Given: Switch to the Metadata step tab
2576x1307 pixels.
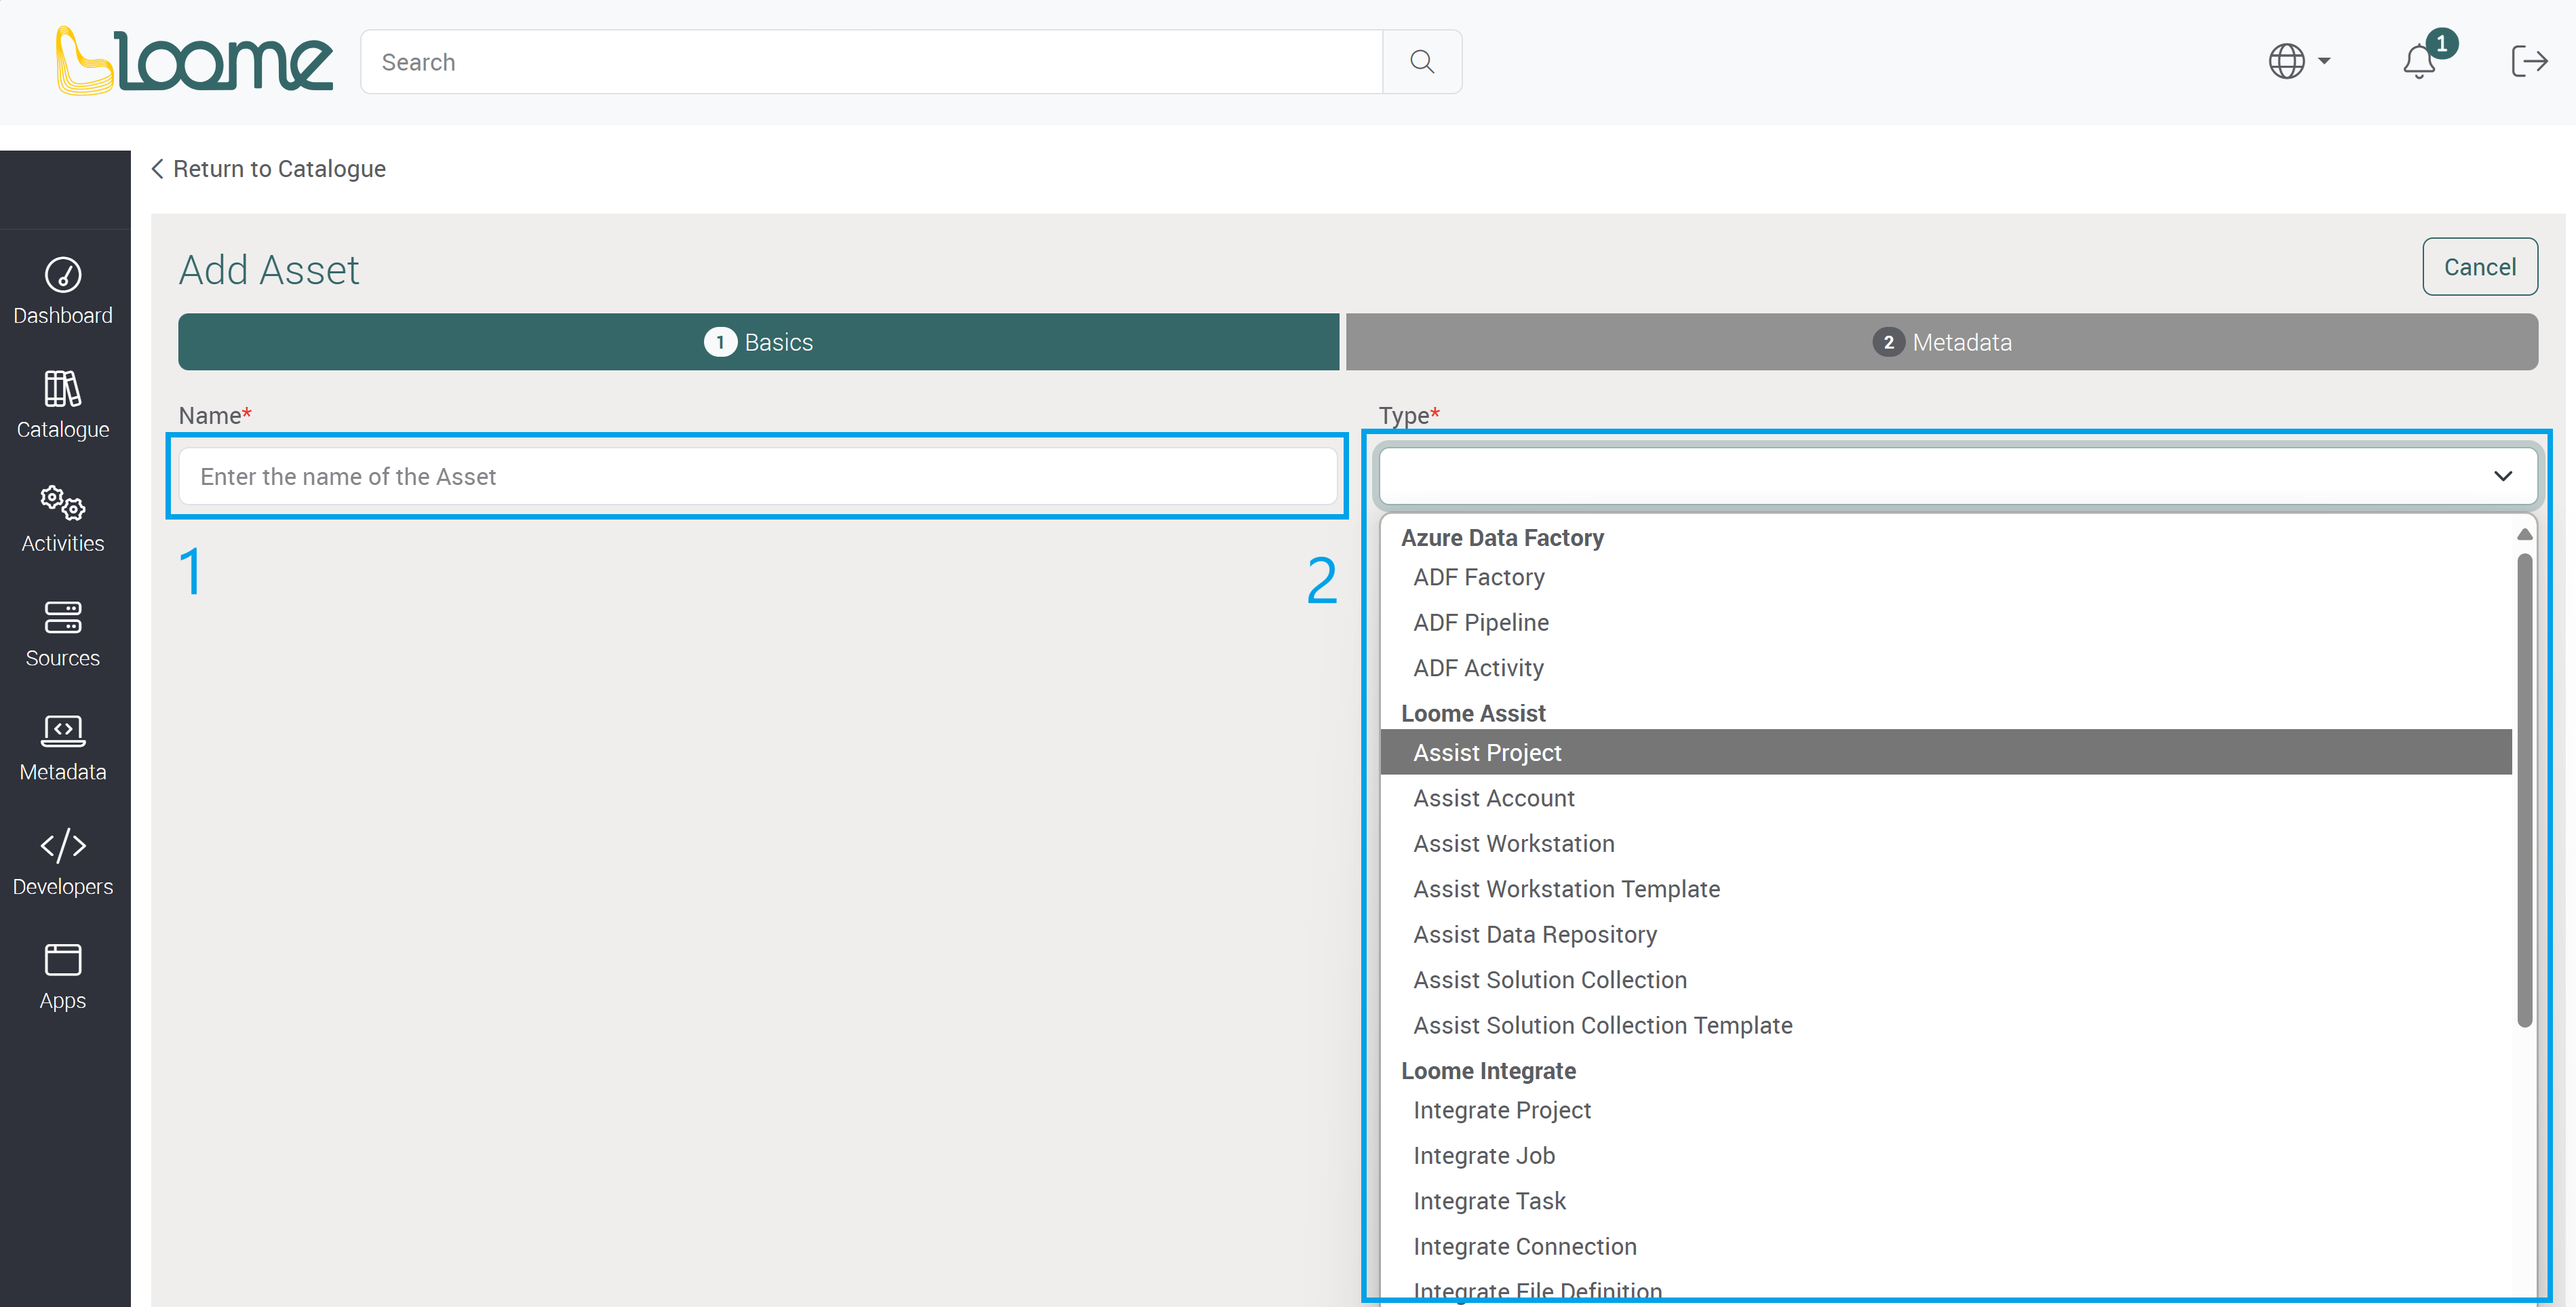Looking at the screenshot, I should [x=1942, y=342].
